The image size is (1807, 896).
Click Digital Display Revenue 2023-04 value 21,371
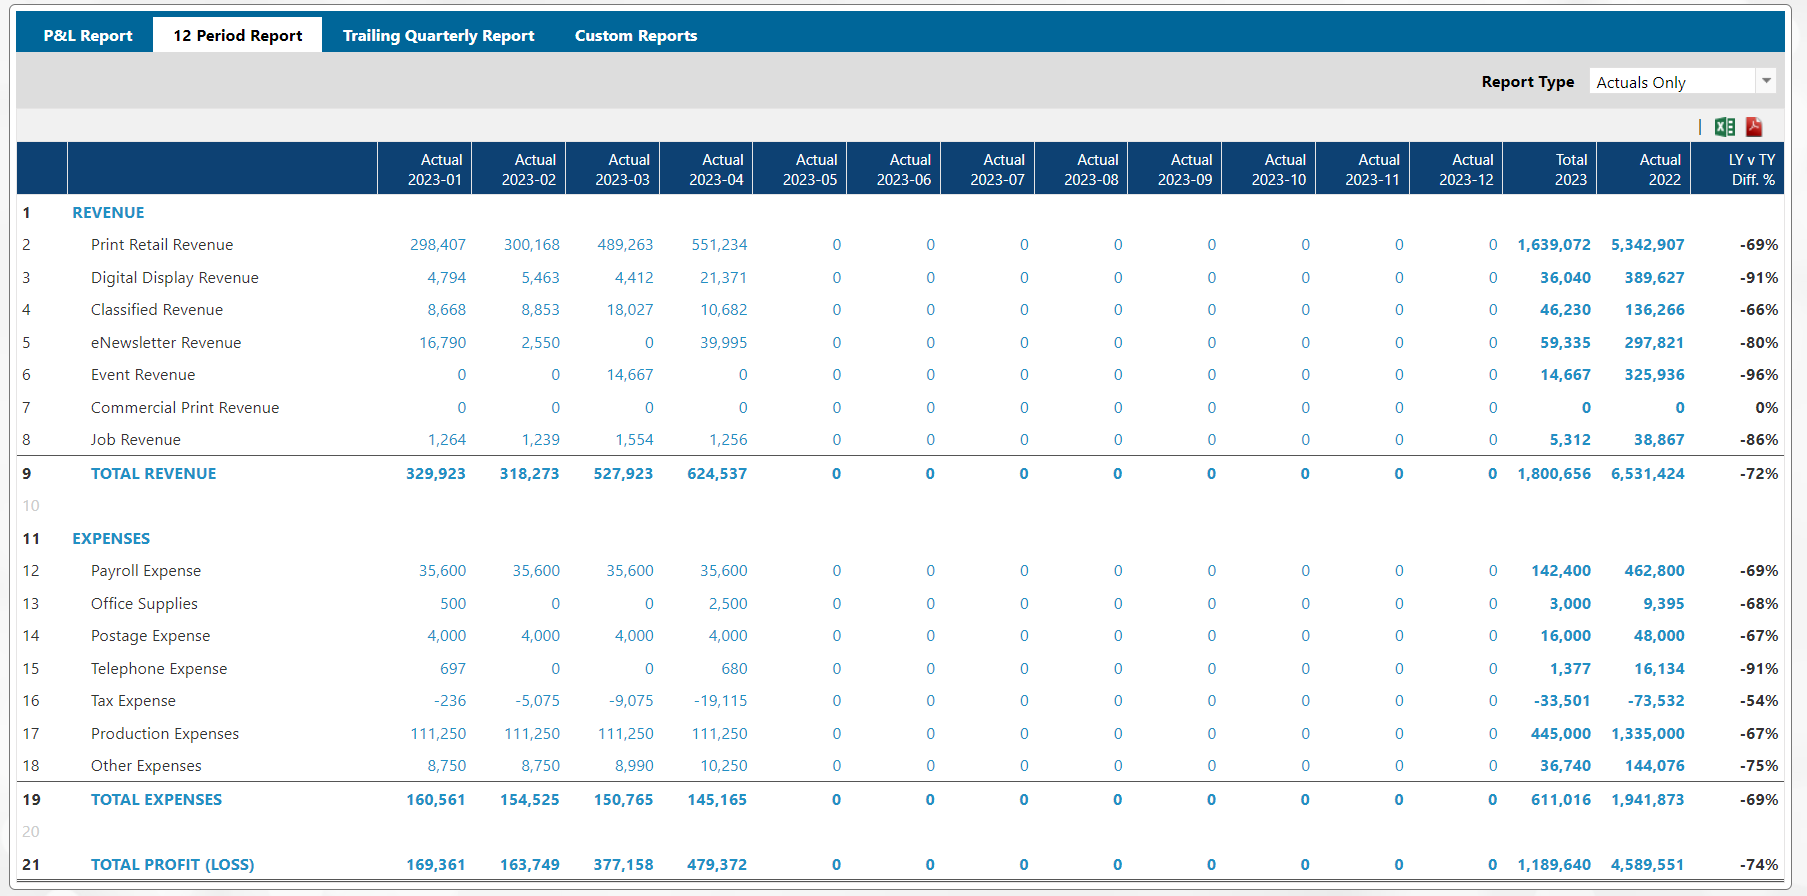[723, 278]
